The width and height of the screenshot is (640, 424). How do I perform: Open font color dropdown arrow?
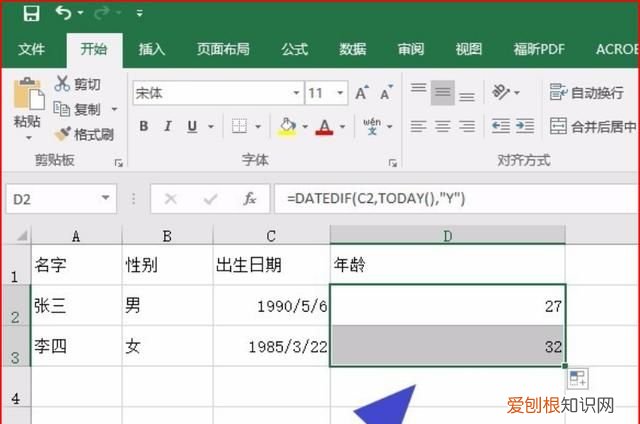[343, 127]
